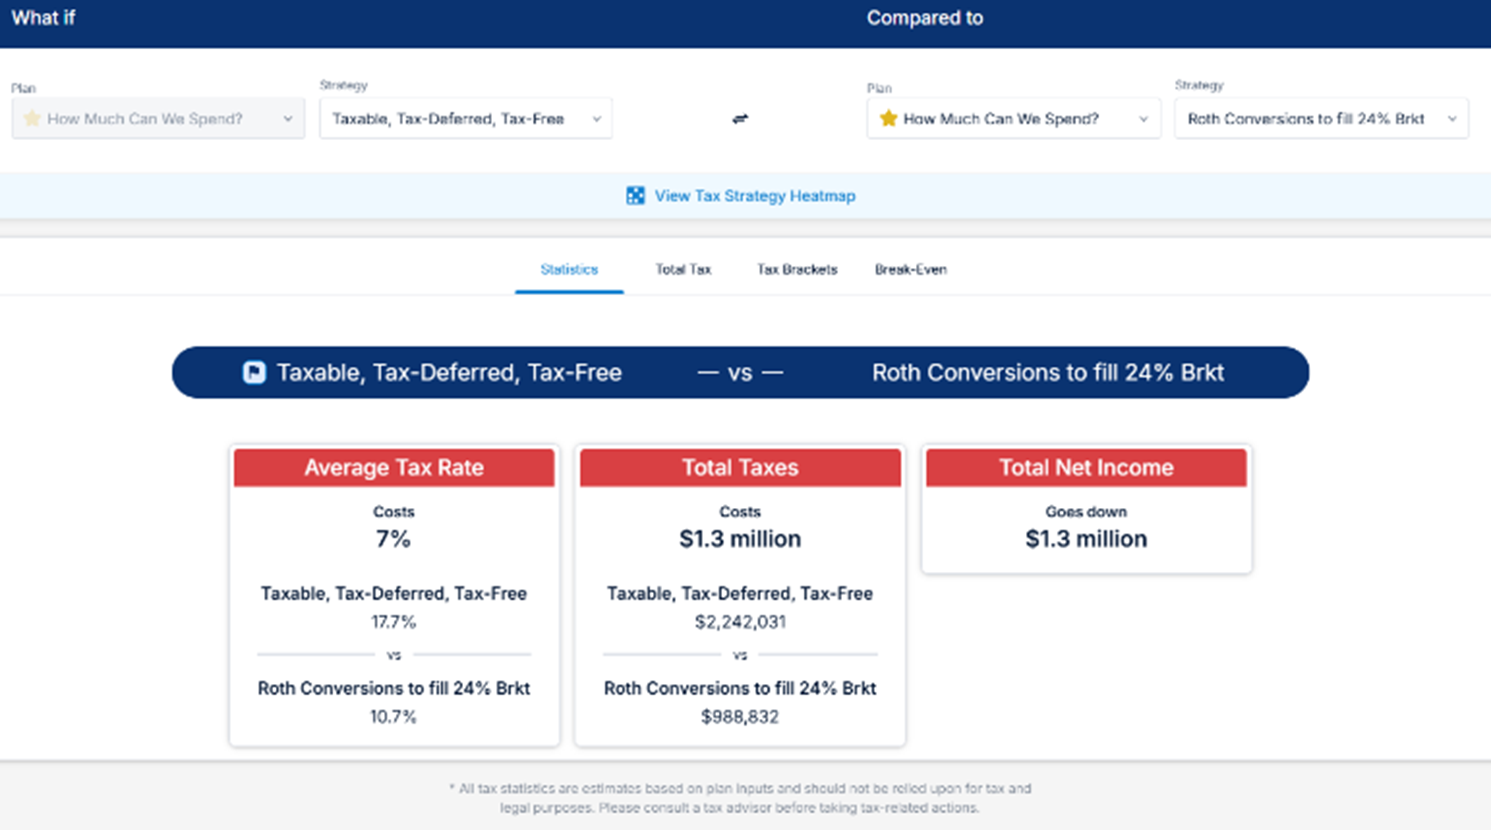
Task: Go to the Tax Brackets tab
Action: coord(797,270)
